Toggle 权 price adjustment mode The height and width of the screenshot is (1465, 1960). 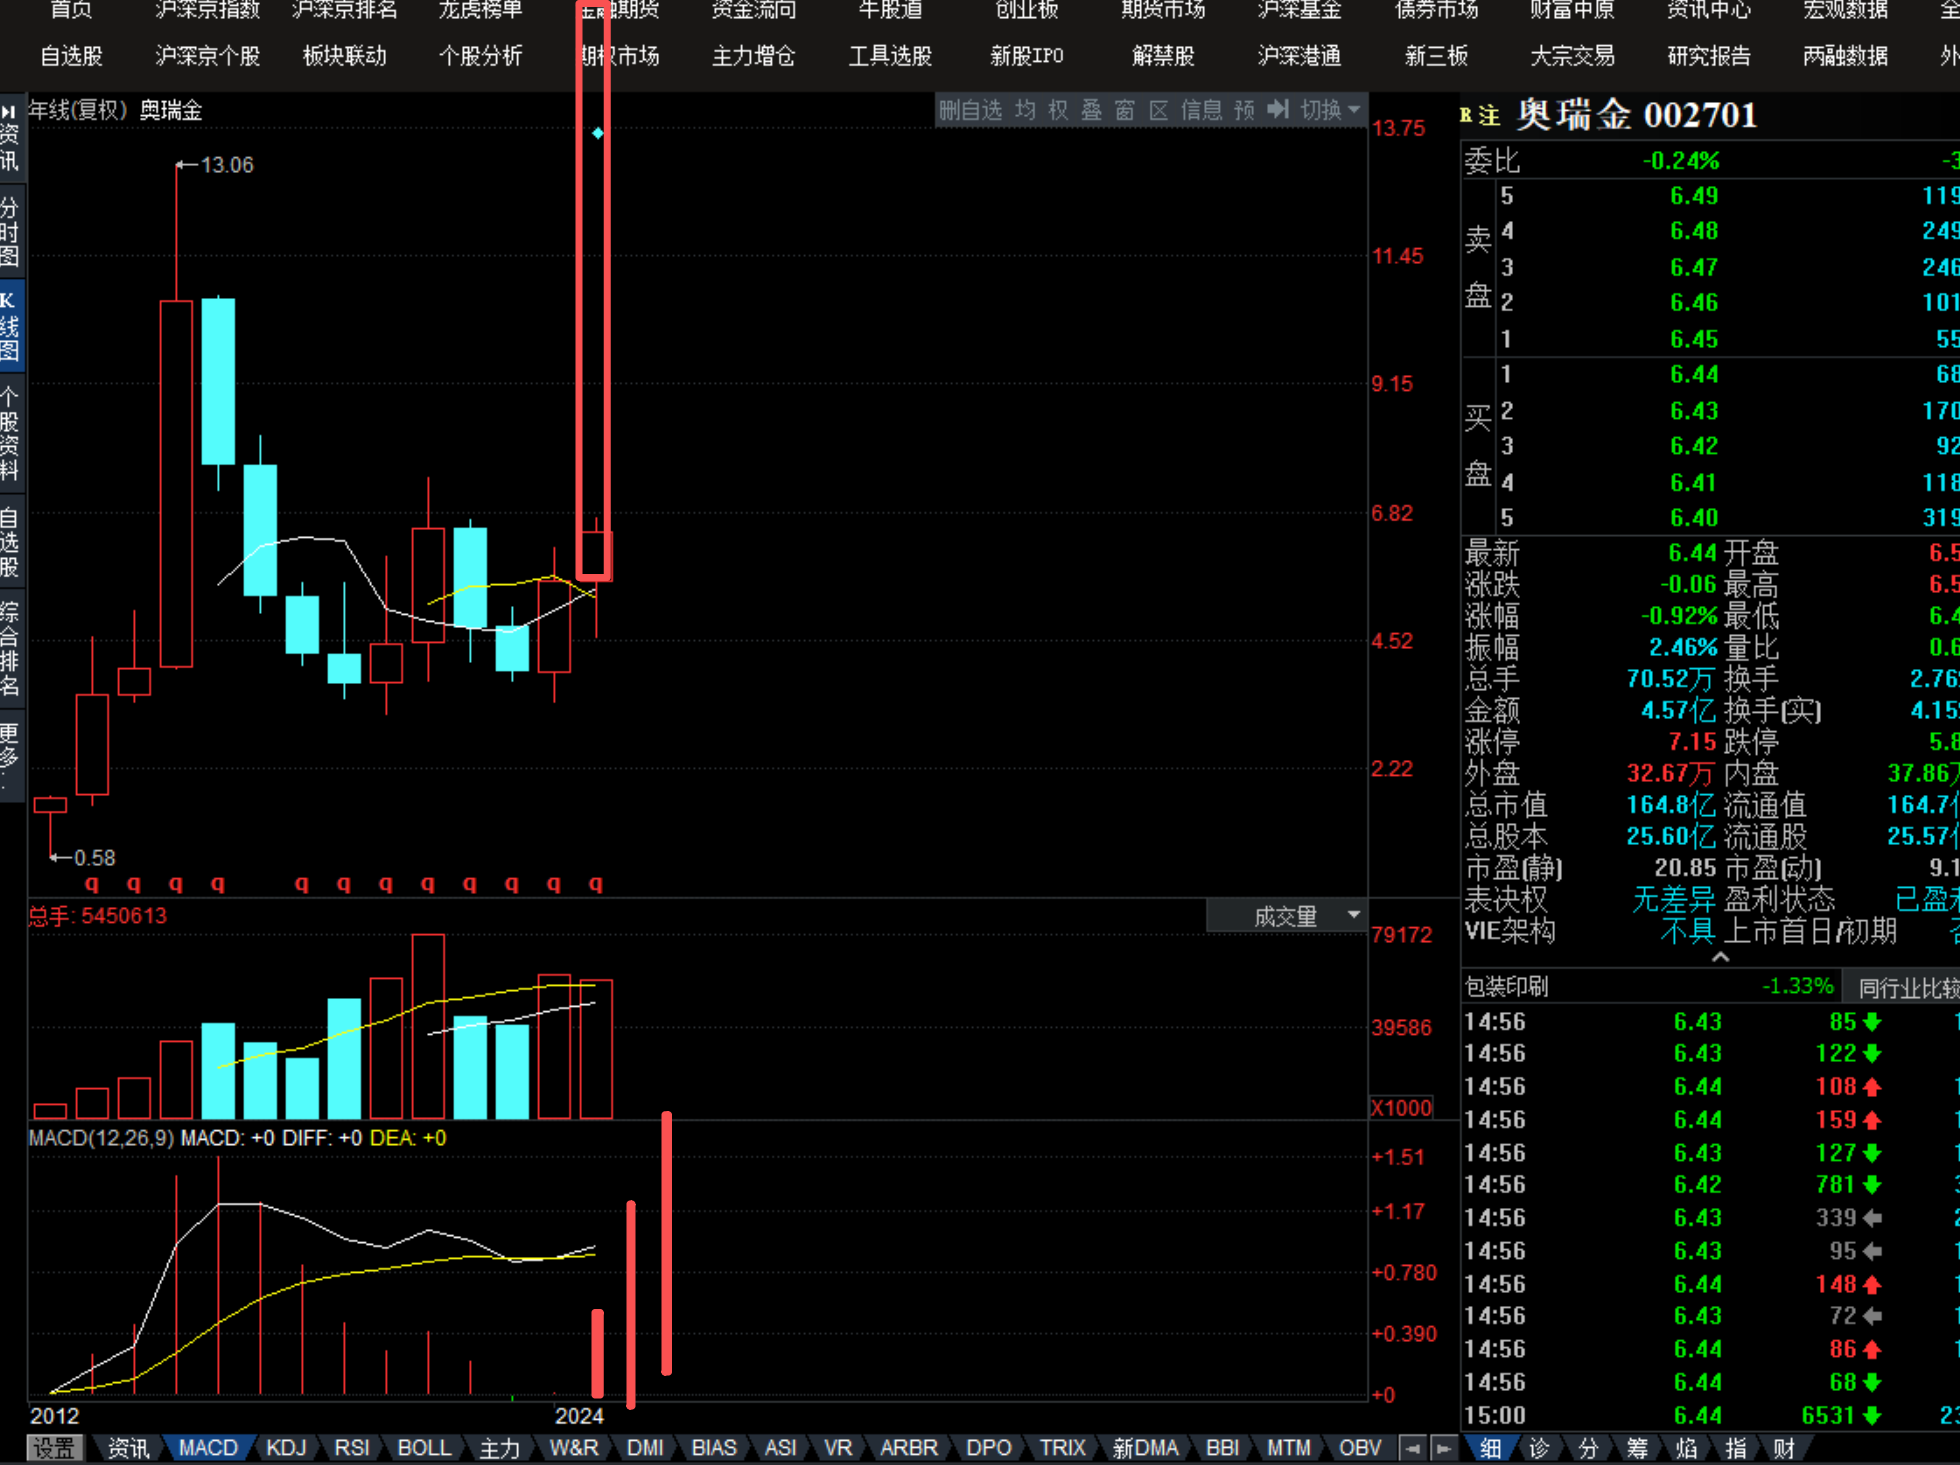tap(1058, 110)
